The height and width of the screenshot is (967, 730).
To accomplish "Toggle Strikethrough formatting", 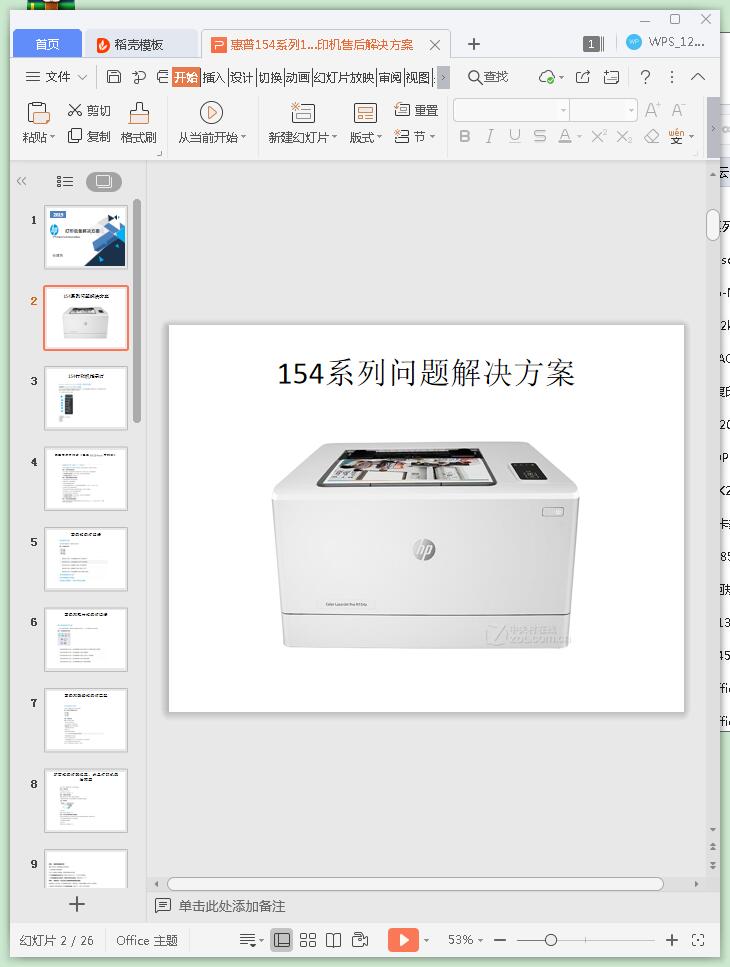I will click(539, 136).
